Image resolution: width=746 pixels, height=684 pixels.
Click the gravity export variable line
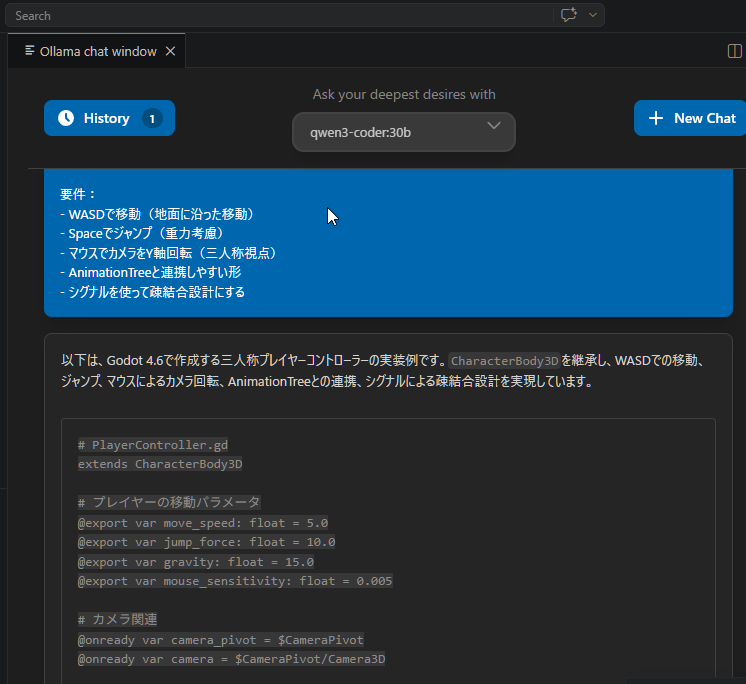point(196,562)
